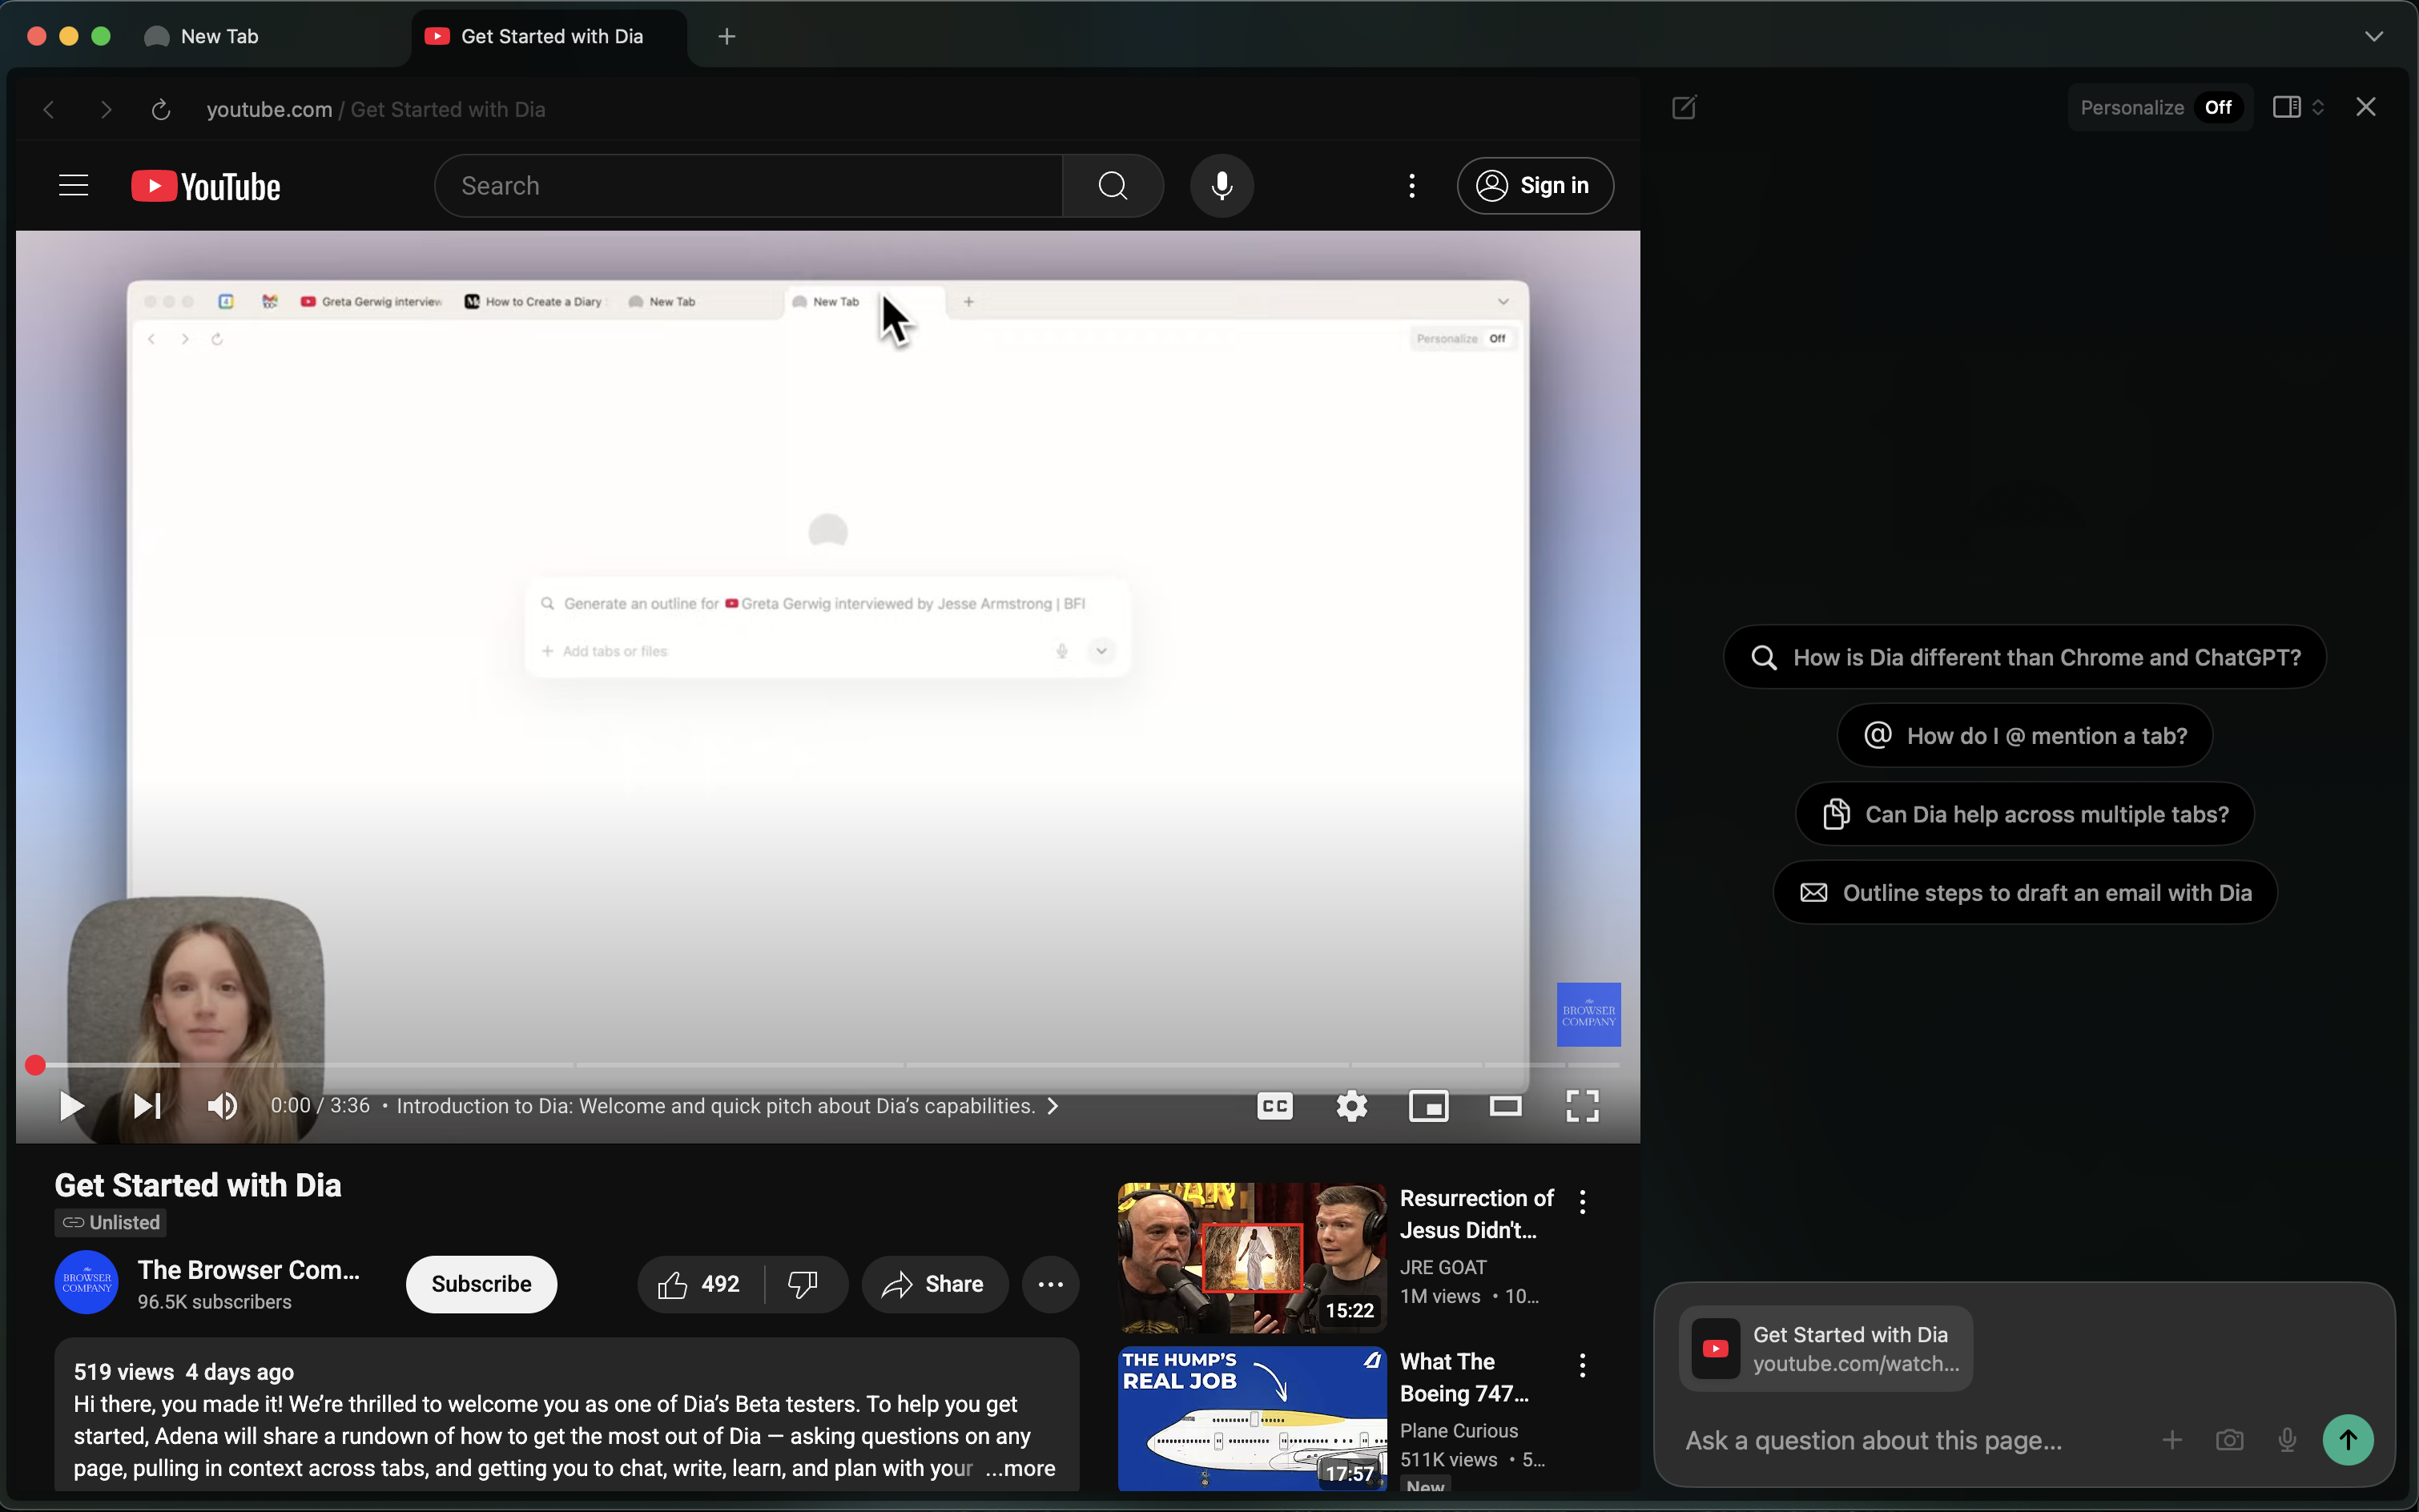
Task: Open The Hump's Real Job video thumbnail
Action: 1252,1418
